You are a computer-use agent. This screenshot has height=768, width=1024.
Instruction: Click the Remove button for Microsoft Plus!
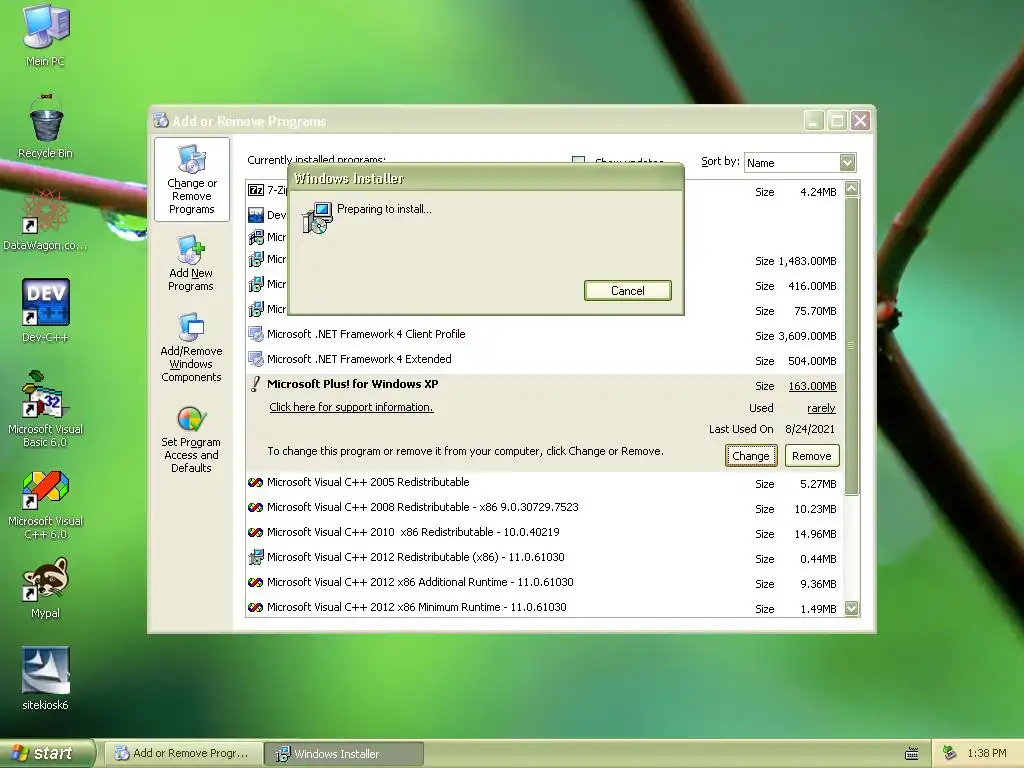(x=812, y=456)
